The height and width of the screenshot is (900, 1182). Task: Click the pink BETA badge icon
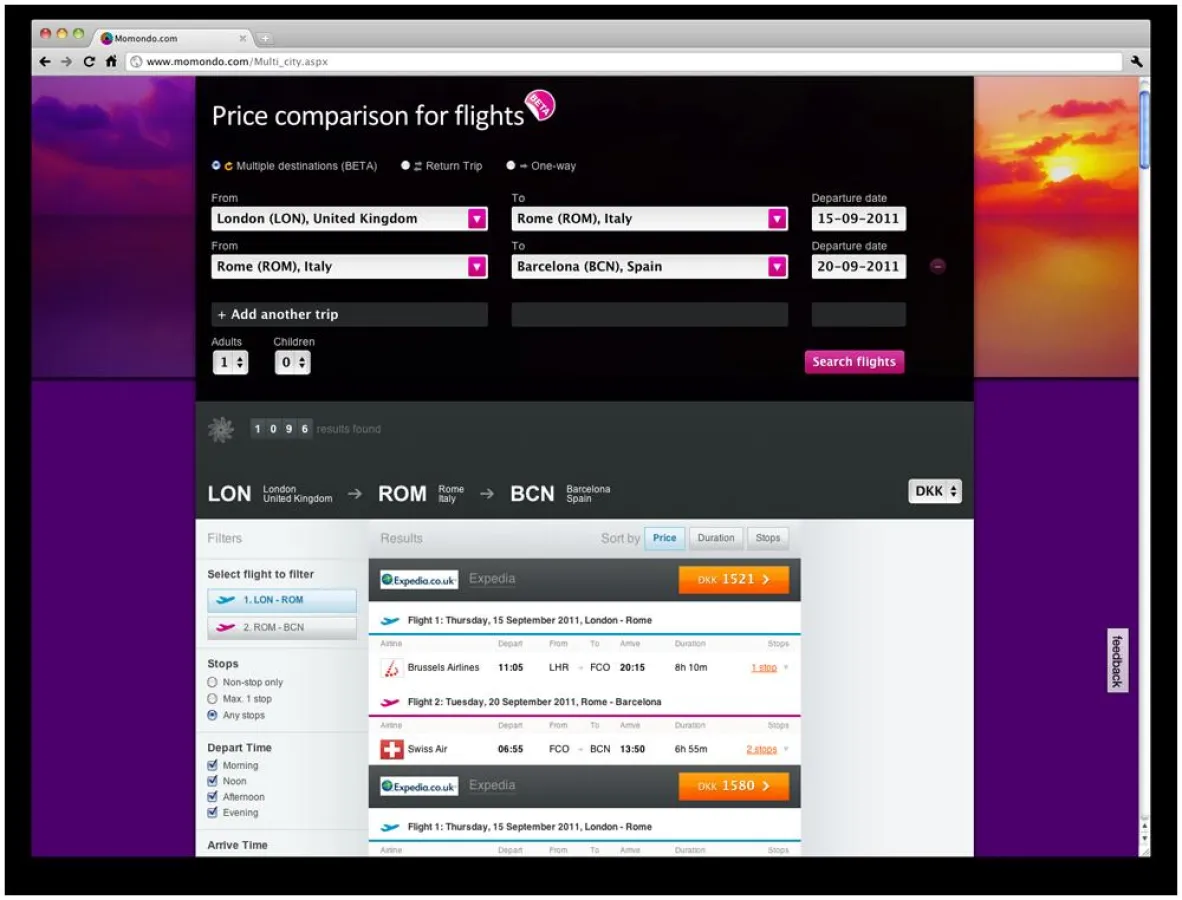[x=541, y=106]
